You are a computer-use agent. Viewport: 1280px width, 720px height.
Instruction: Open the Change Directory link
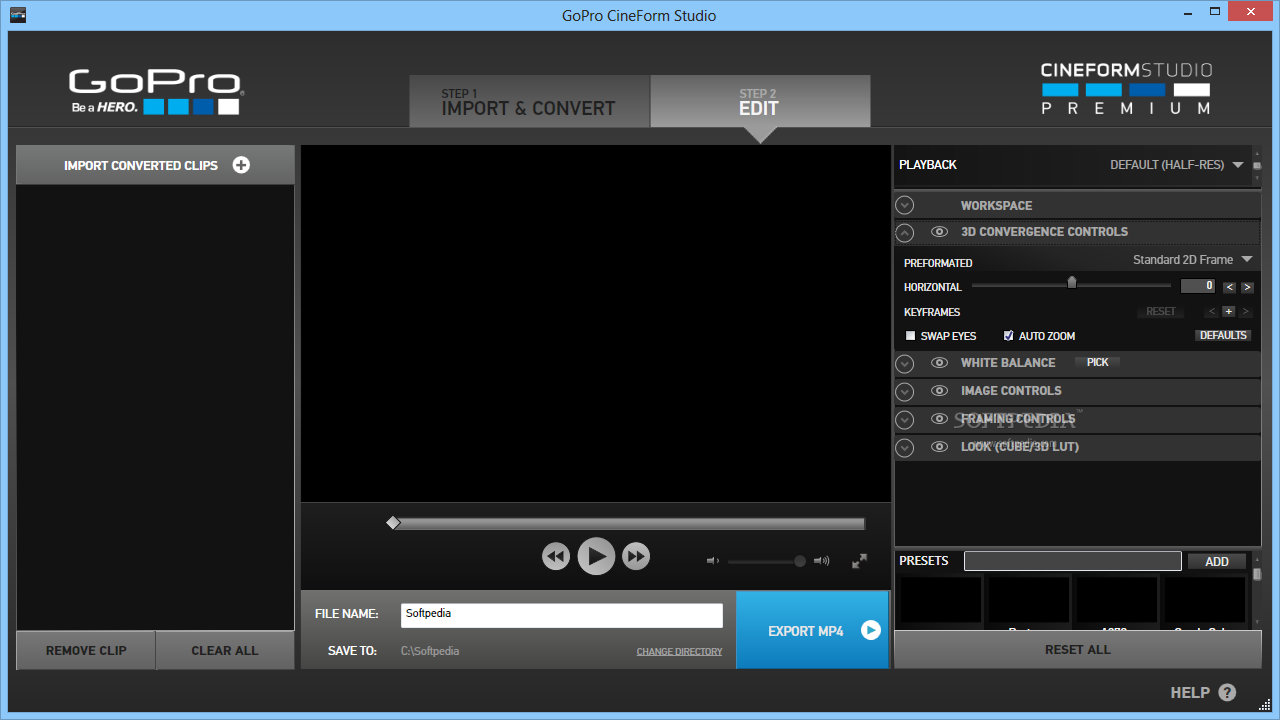(679, 652)
